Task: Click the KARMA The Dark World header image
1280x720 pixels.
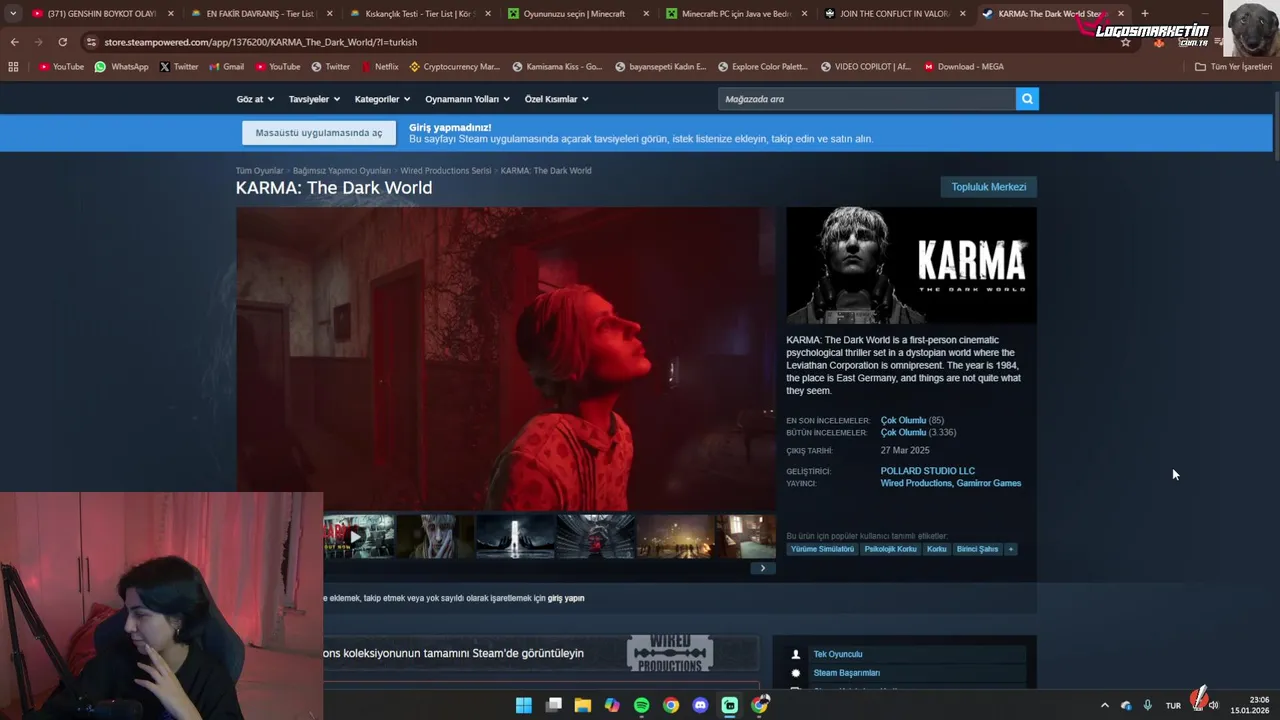Action: coord(911,265)
